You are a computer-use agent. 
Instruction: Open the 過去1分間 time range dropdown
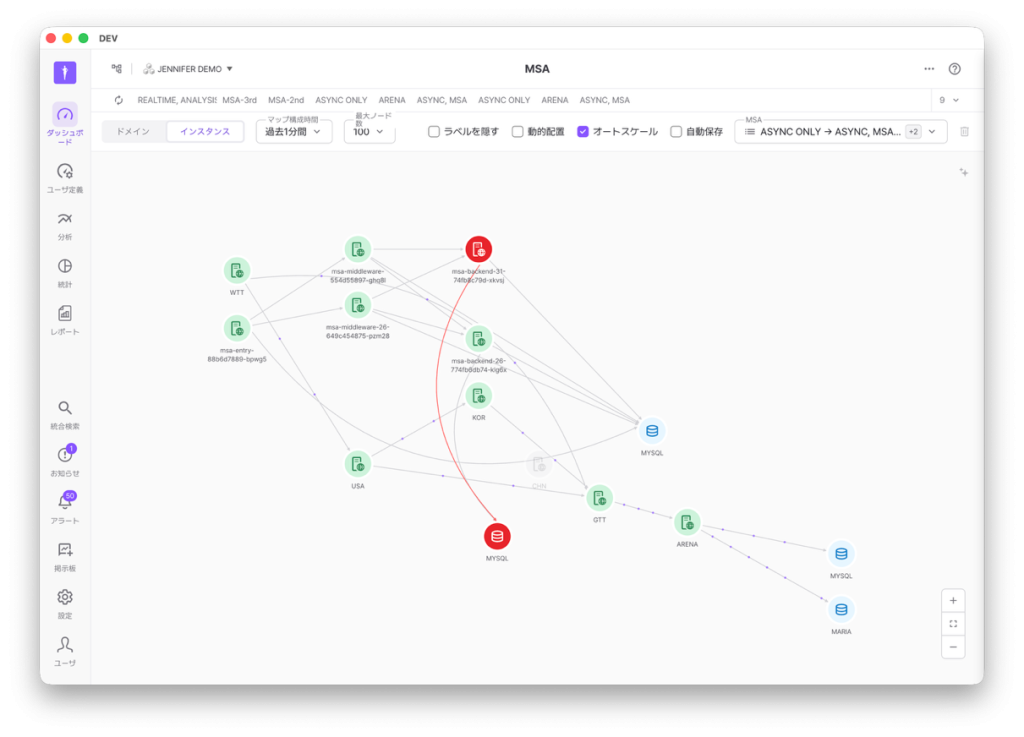(293, 131)
